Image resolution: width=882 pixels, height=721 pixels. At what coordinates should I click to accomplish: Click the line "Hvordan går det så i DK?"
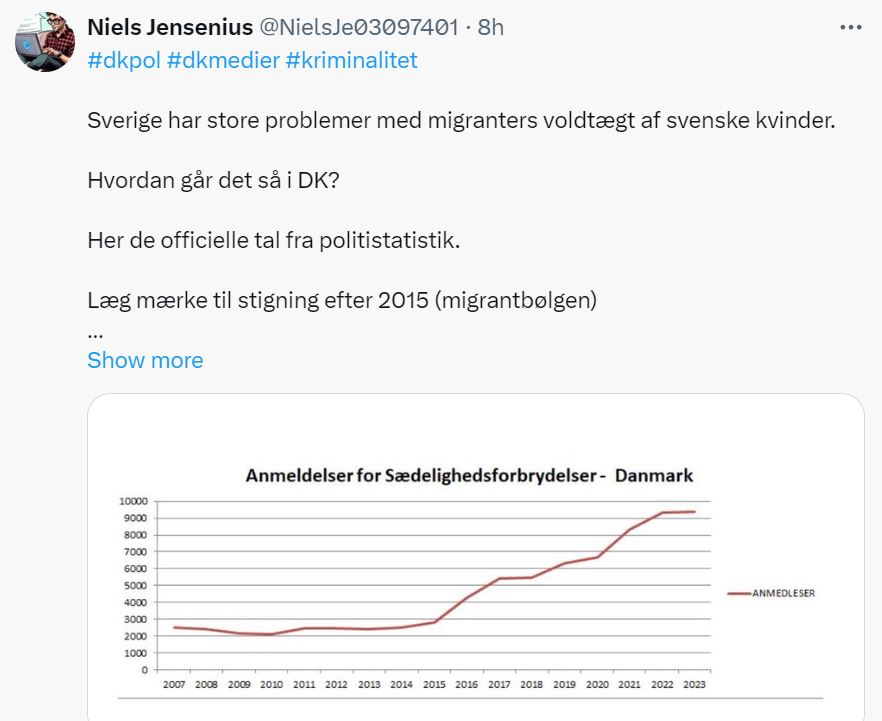(x=217, y=182)
